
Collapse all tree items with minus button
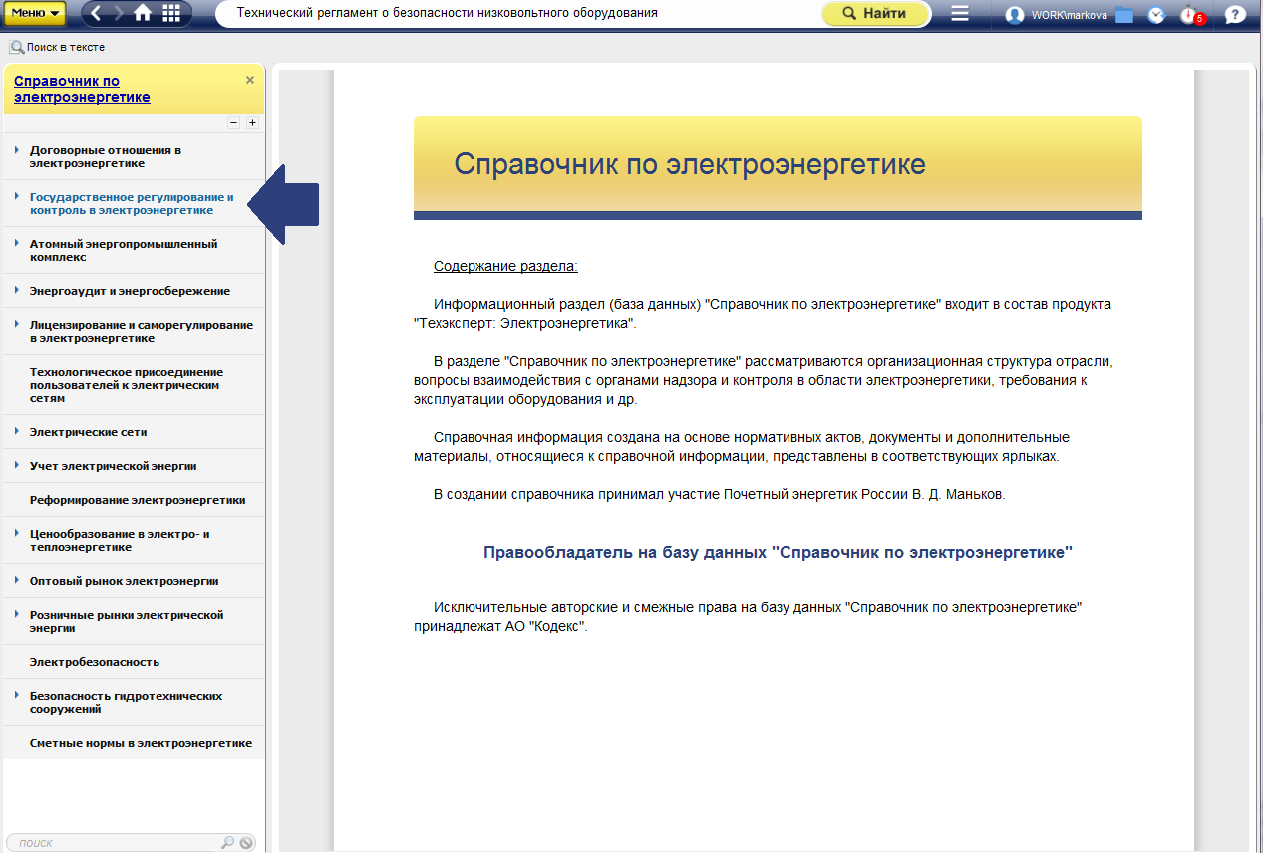pyautogui.click(x=233, y=122)
